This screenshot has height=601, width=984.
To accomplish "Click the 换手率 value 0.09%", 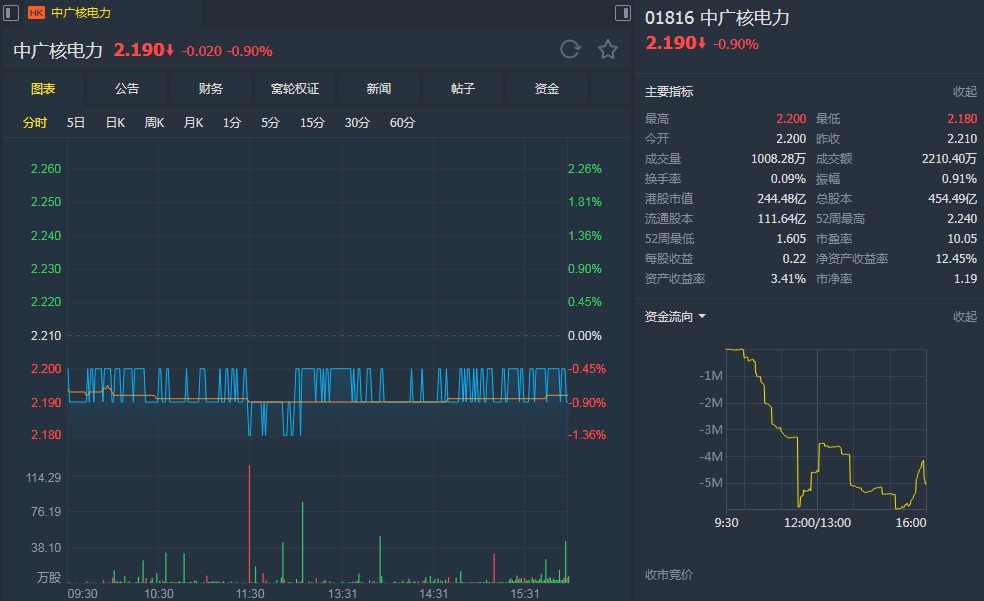I will tap(788, 179).
